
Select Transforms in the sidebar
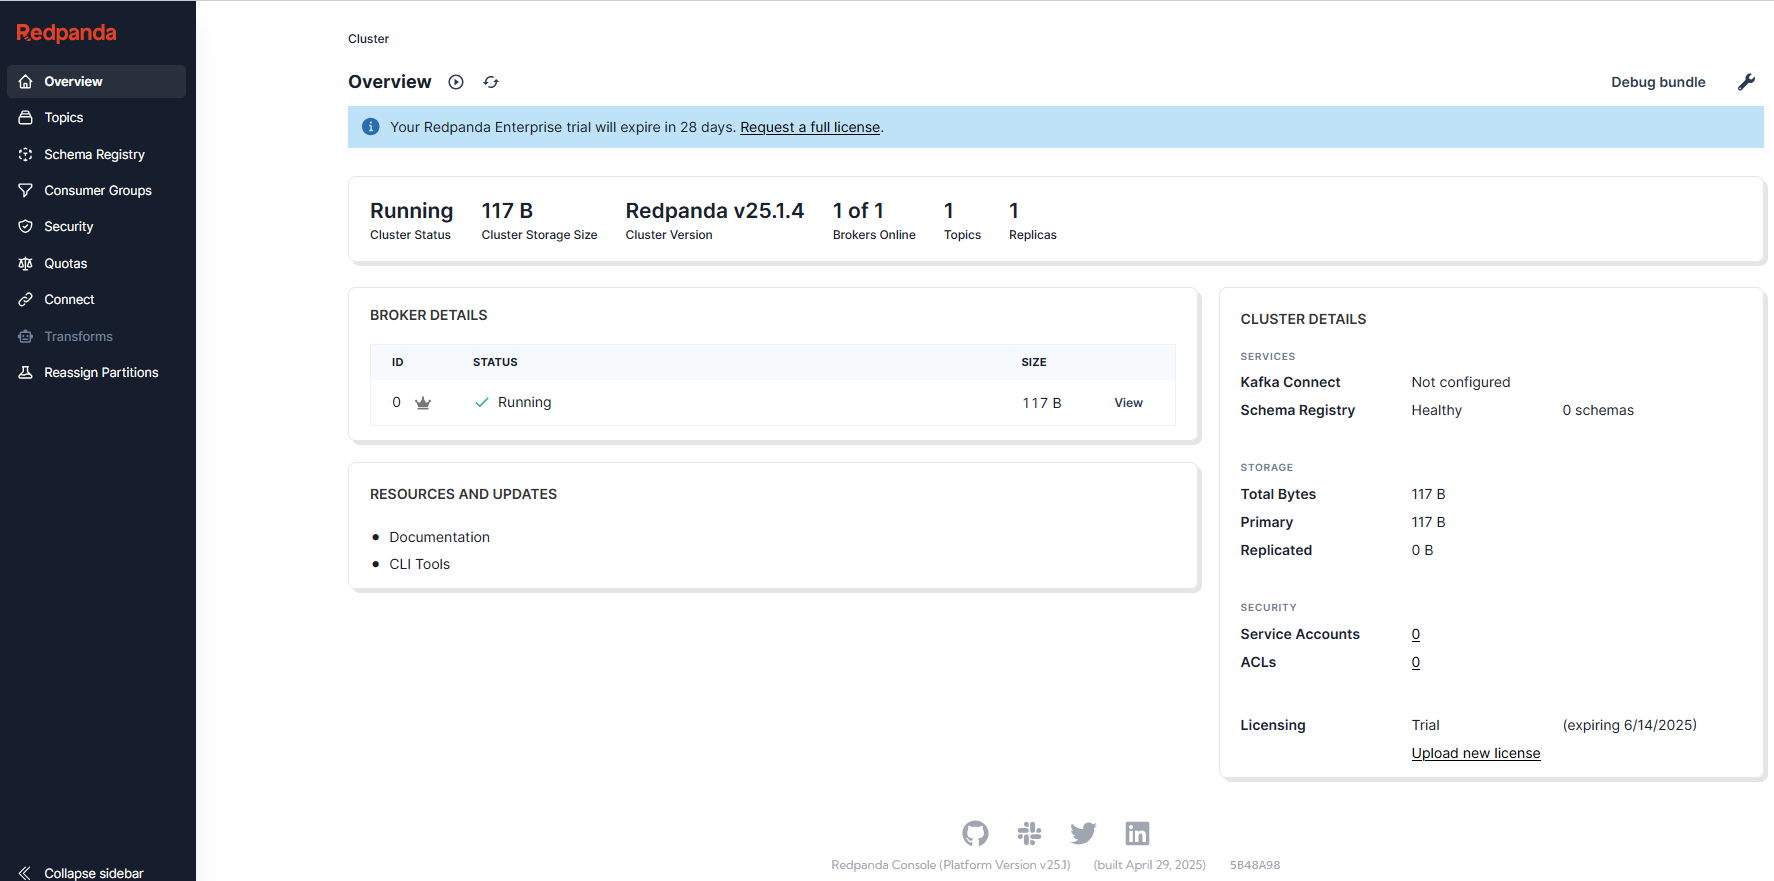[96, 337]
